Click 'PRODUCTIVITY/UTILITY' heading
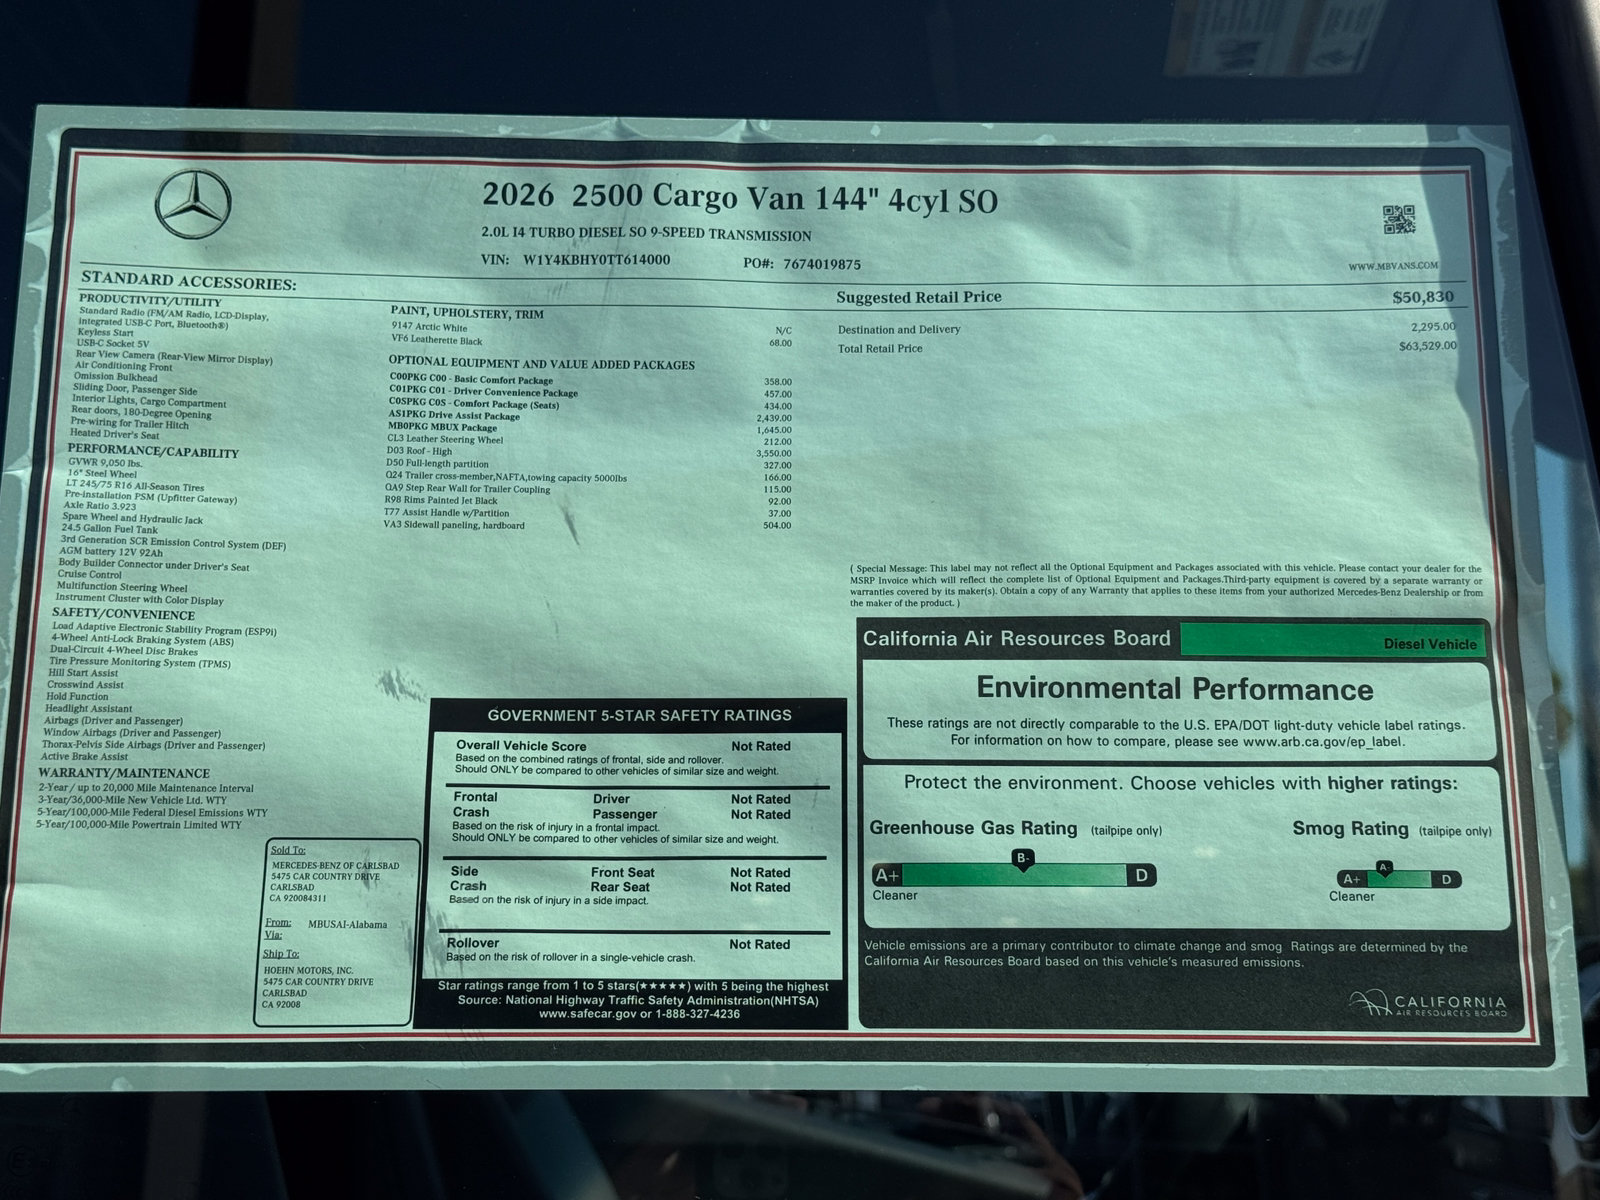The width and height of the screenshot is (1600, 1200). (x=150, y=300)
